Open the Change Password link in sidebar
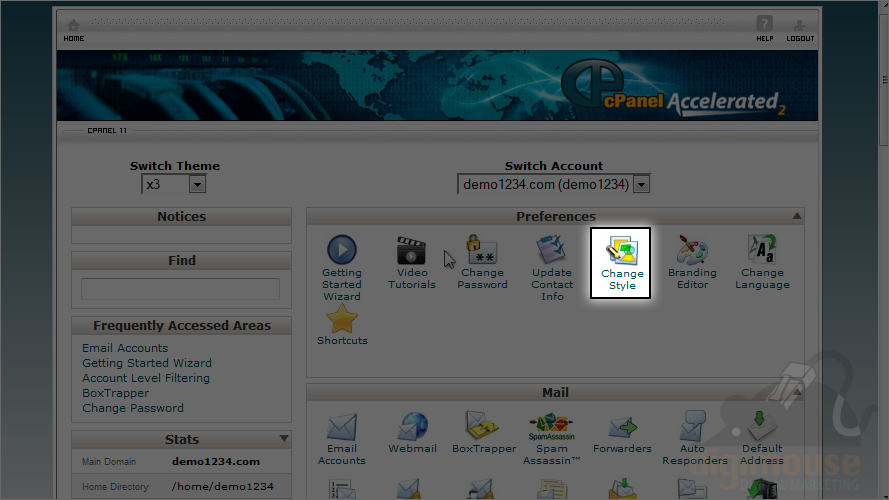The image size is (889, 500). click(133, 408)
